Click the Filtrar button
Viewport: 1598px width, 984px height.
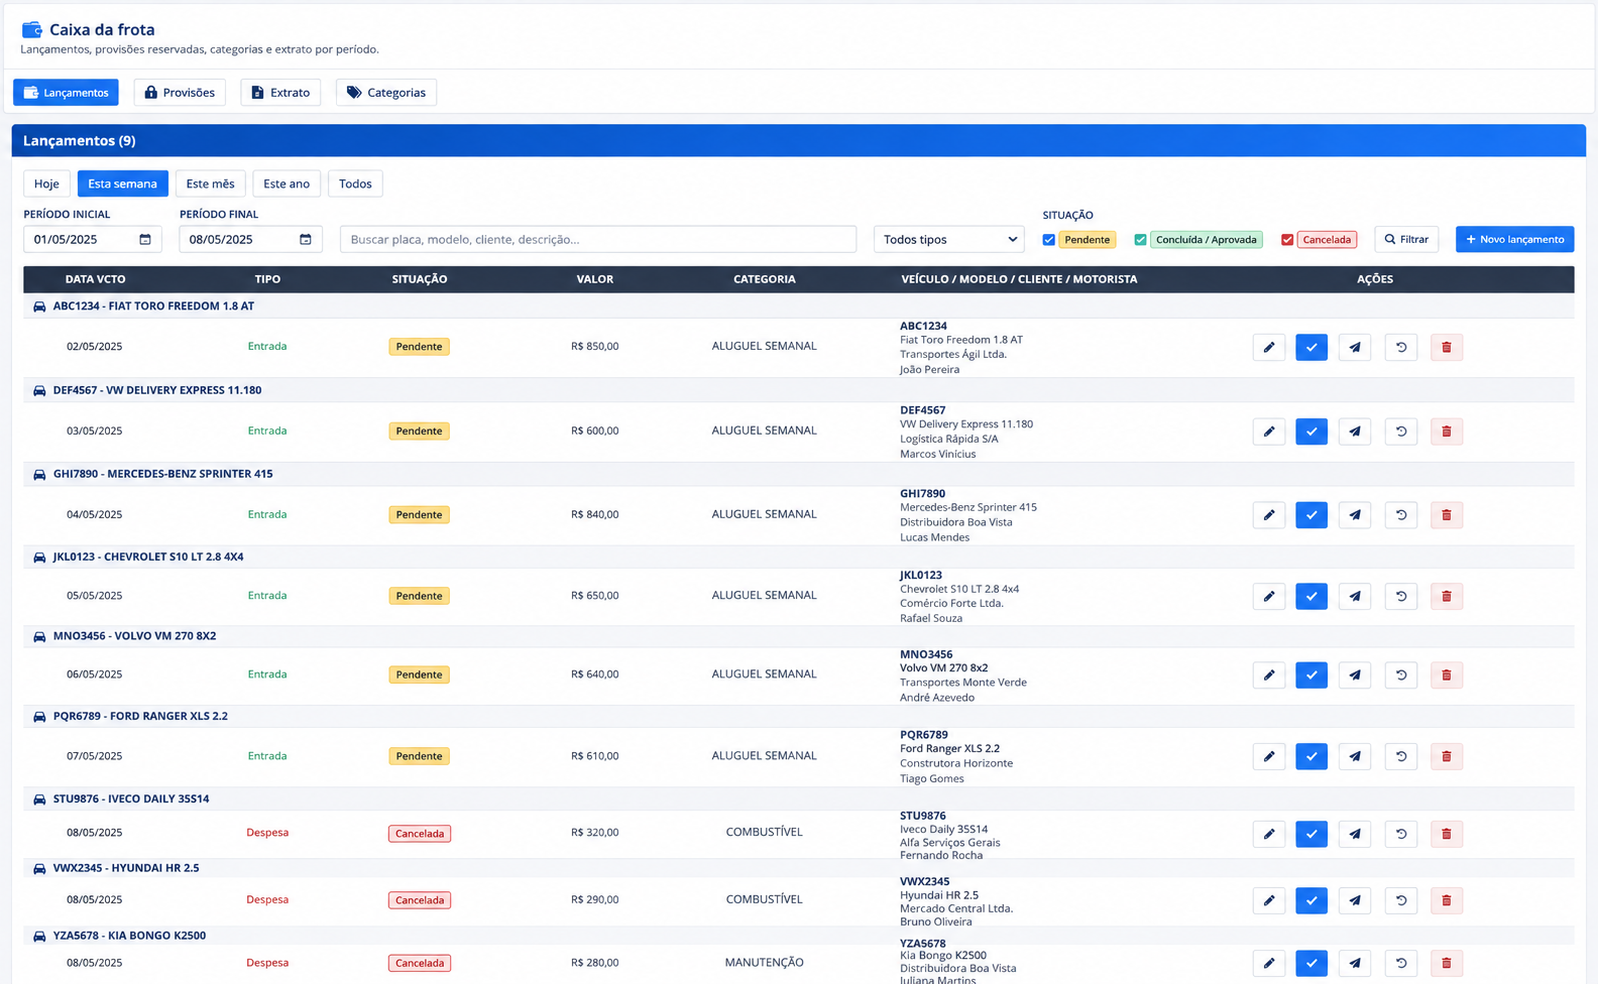(1407, 239)
